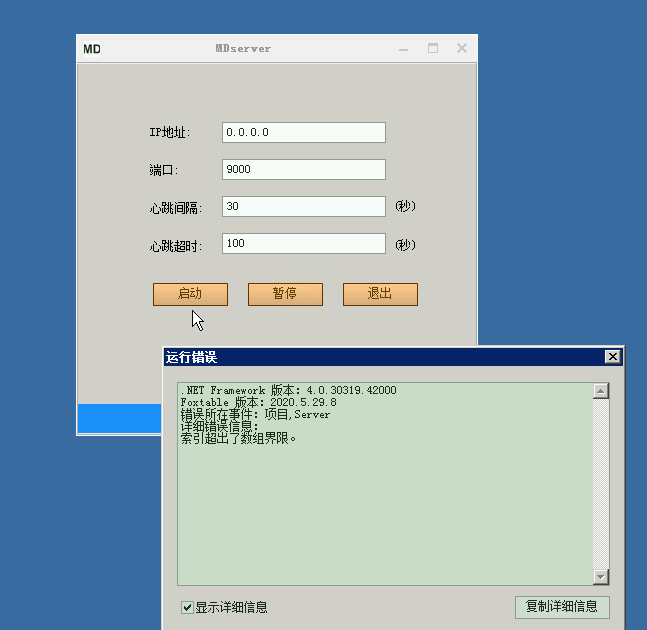Screen dimensions: 647x630
Task: Click the IP地址: label
Action: pos(170,132)
